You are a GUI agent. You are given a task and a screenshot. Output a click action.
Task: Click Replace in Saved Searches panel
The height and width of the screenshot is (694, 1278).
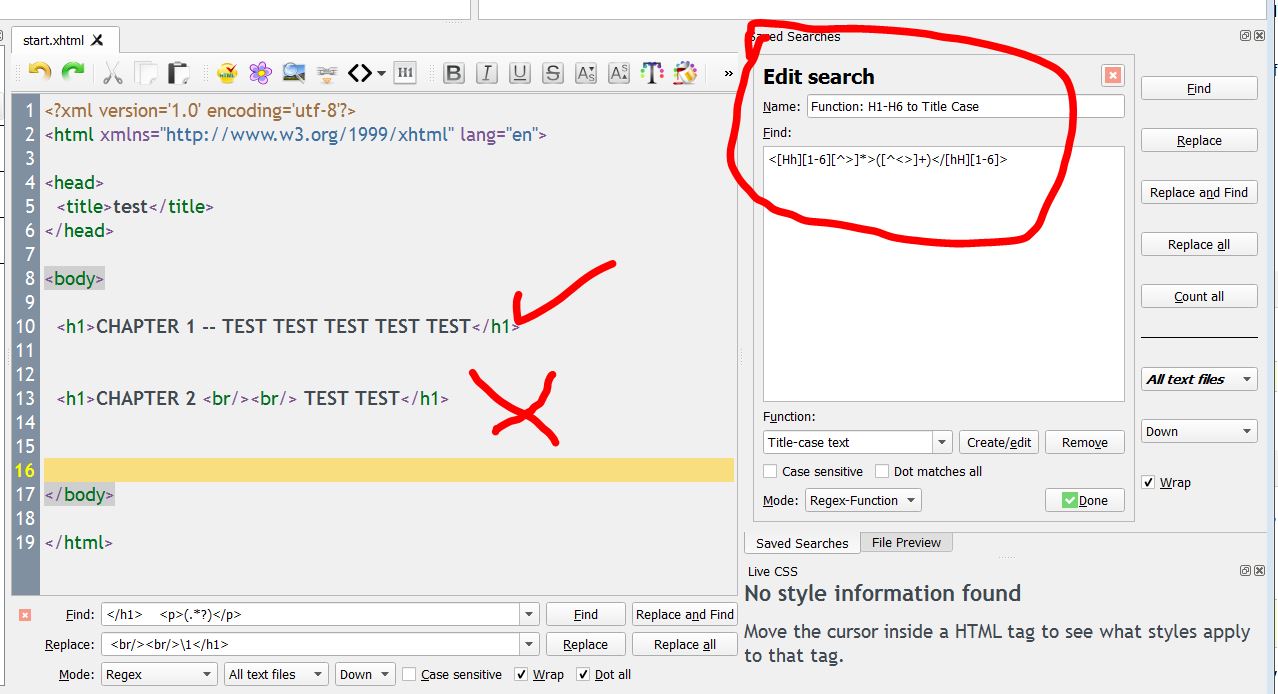click(1199, 140)
